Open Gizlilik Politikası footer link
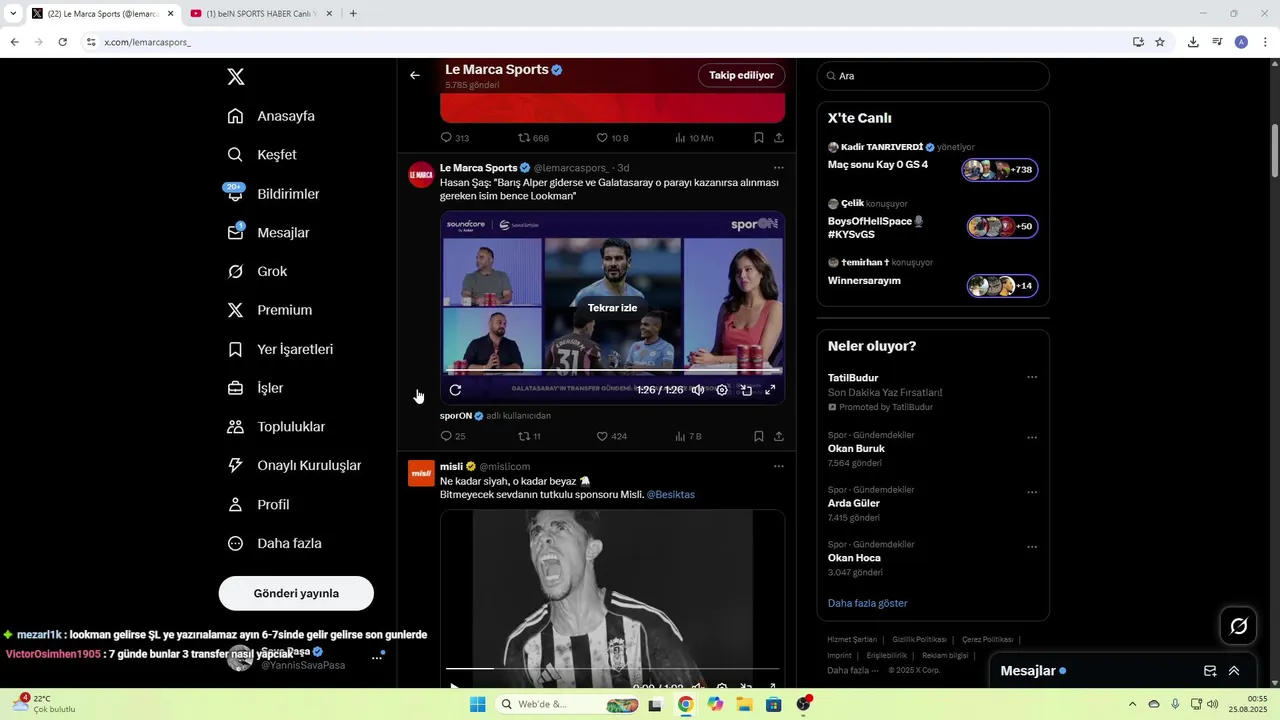Screen dimensions: 1280x720 pyautogui.click(x=919, y=640)
